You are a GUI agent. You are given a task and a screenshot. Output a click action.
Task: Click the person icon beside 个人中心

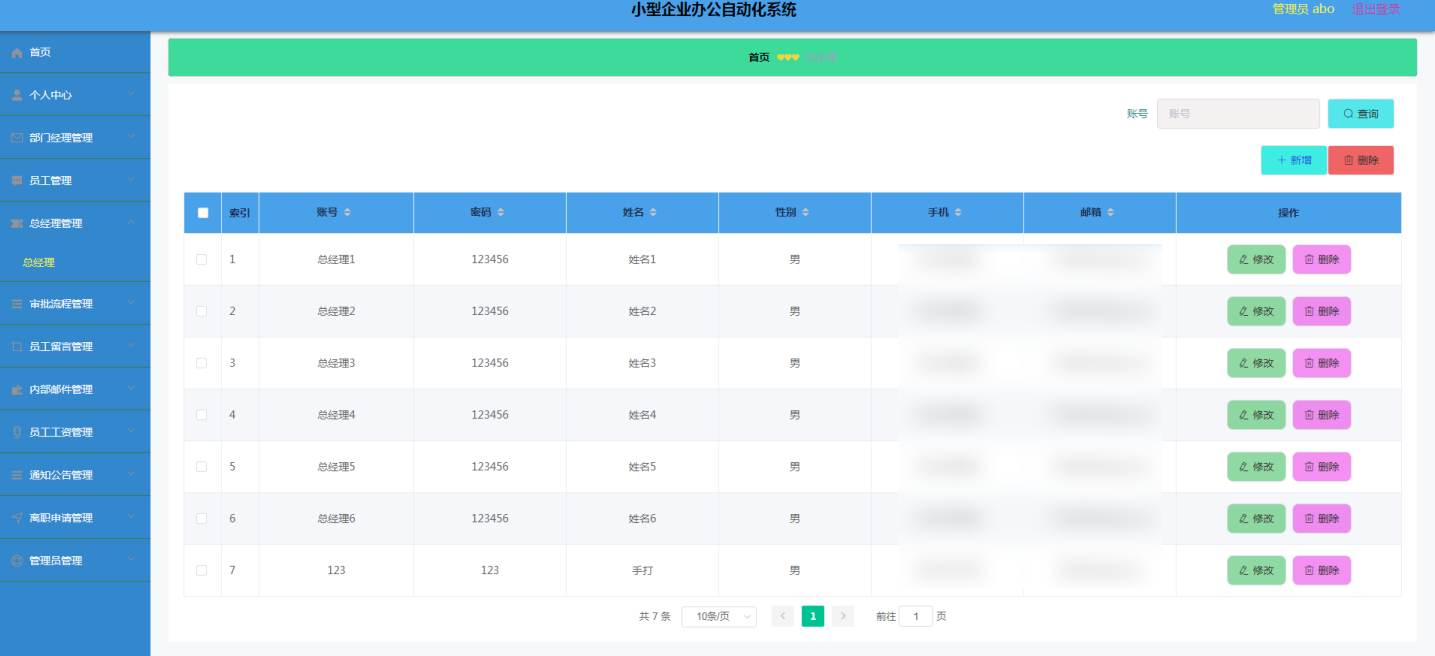tap(17, 95)
